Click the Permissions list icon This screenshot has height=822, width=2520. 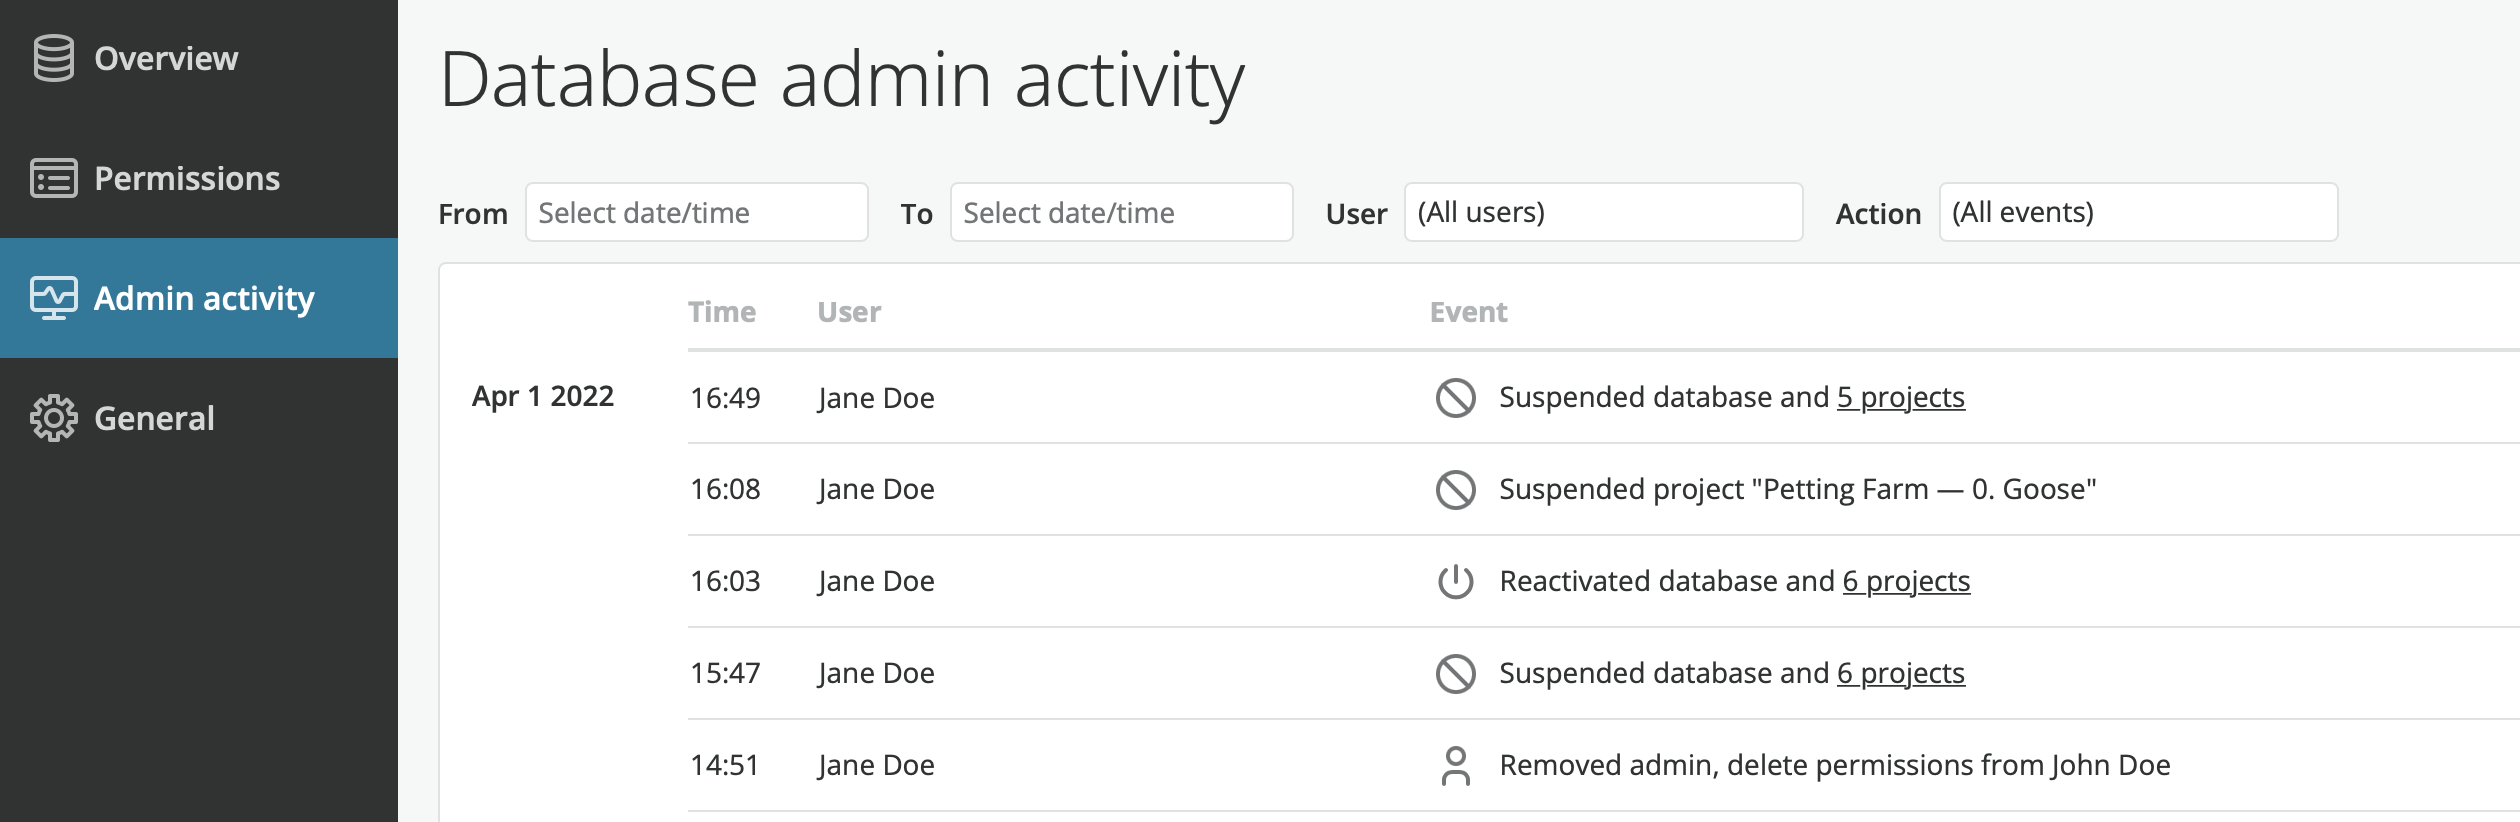[x=53, y=178]
